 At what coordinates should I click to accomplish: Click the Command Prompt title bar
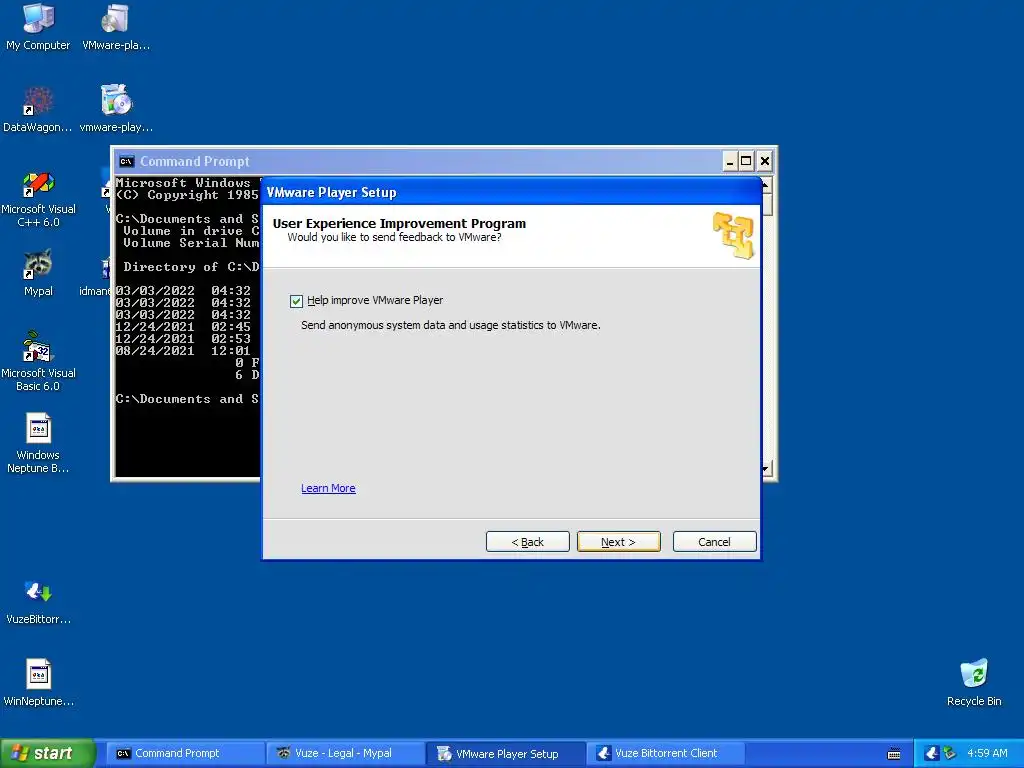click(418, 161)
